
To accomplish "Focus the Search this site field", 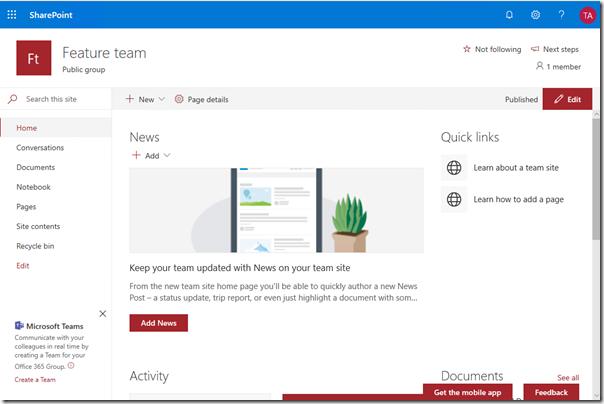I will coord(56,99).
